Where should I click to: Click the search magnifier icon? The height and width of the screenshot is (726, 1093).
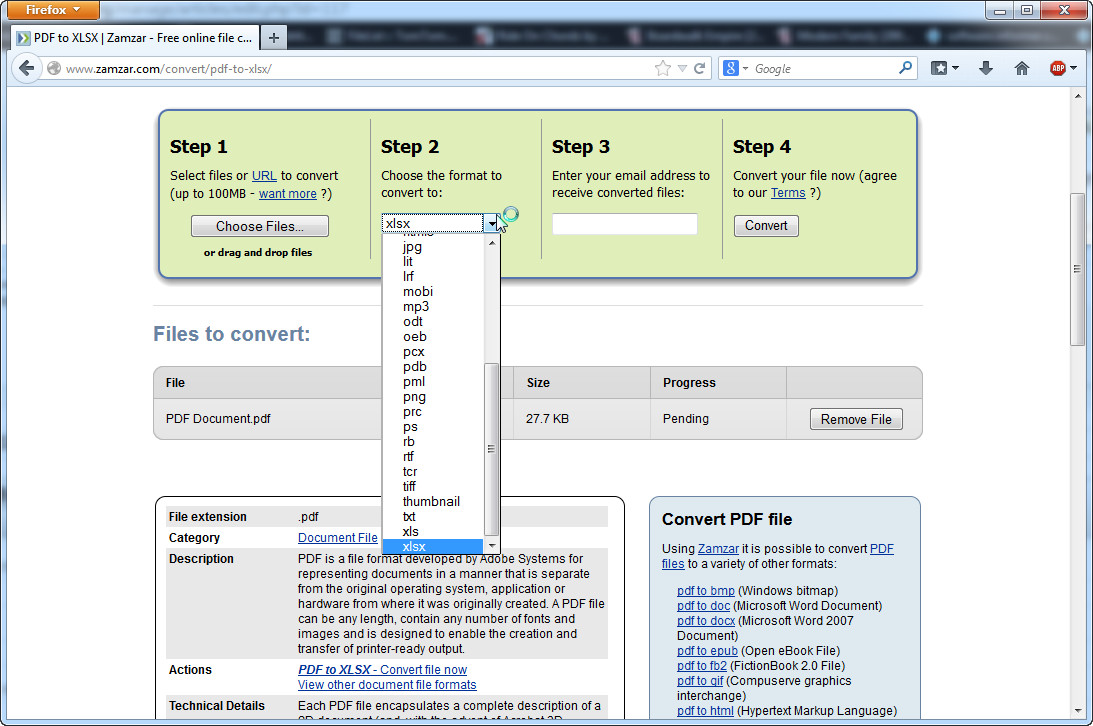tap(905, 68)
